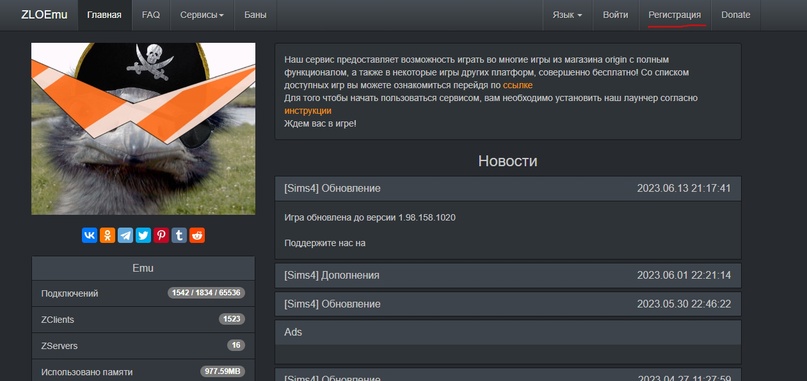
Task: Share through the Telegram icon
Action: coord(125,235)
